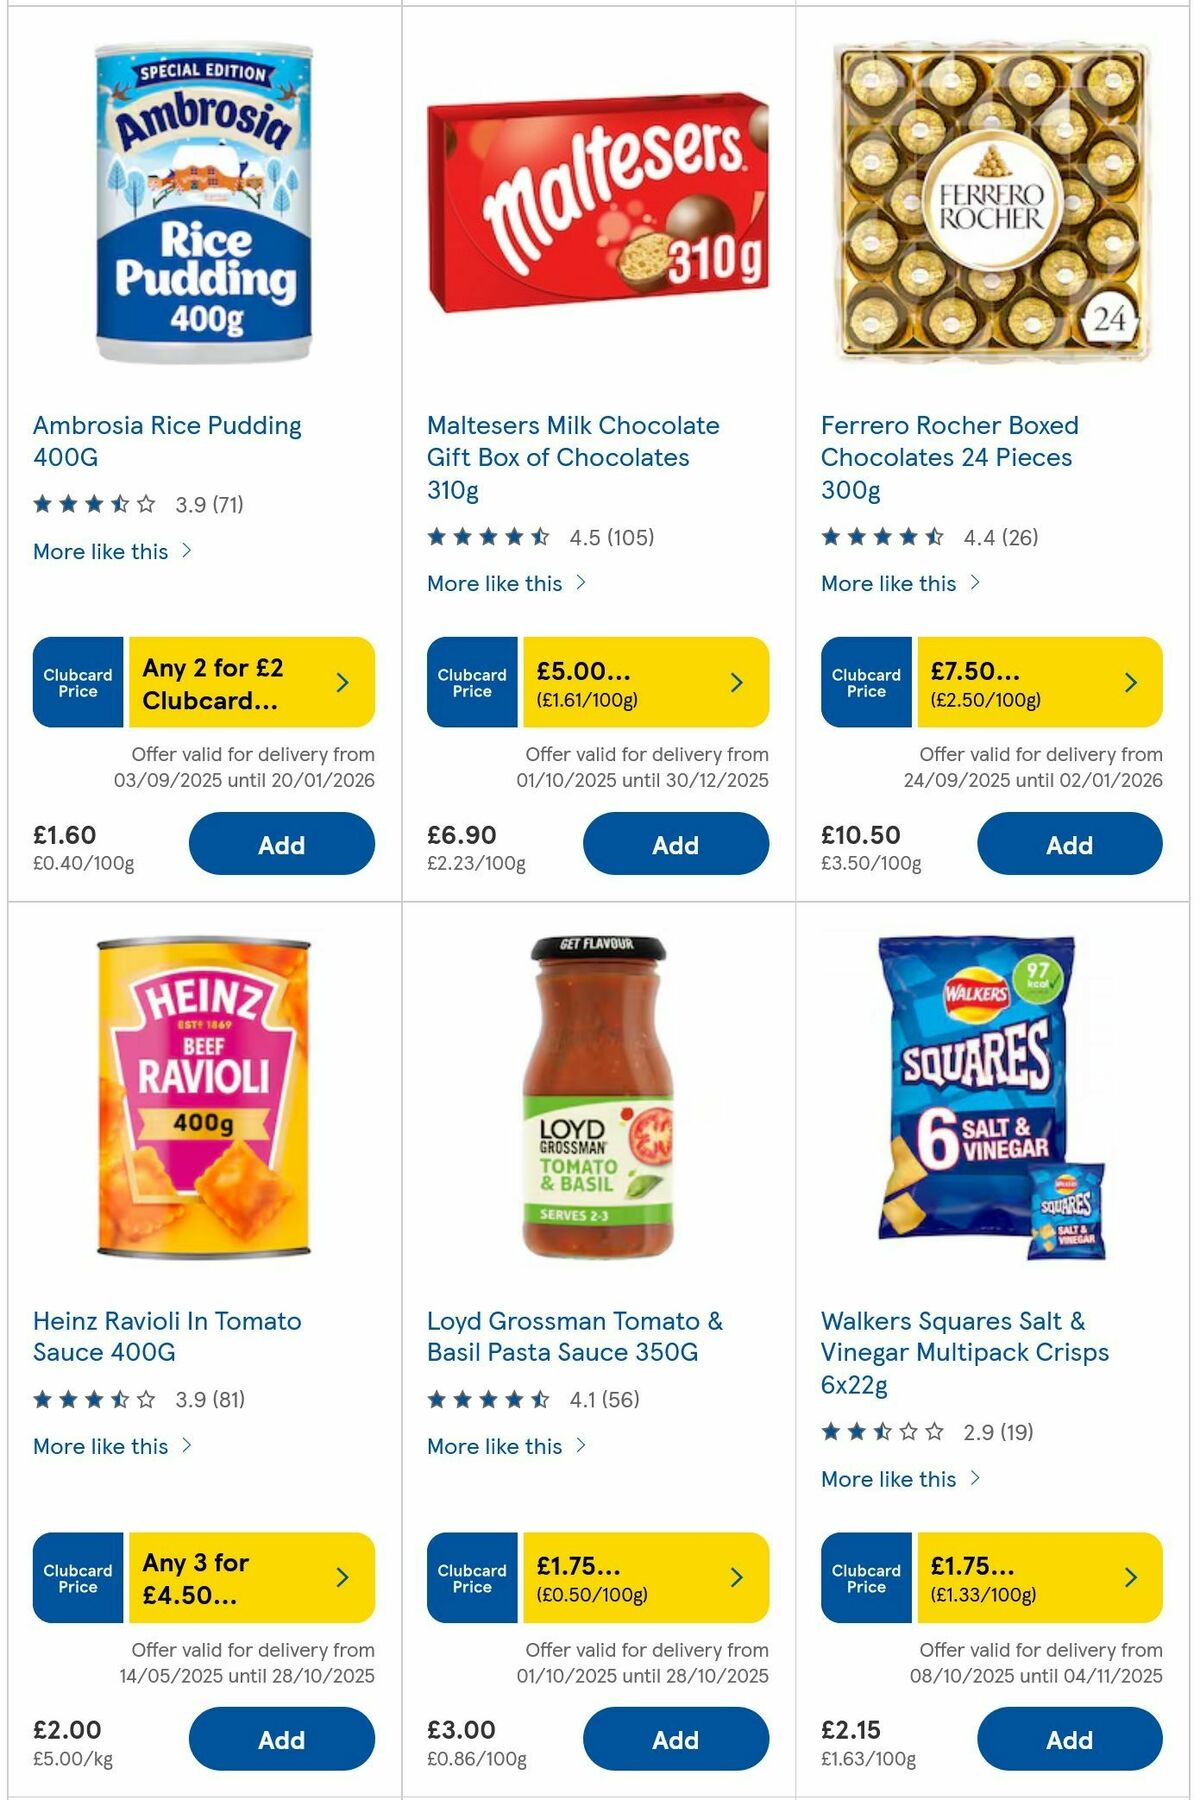Add Ferrero Rocher chocolates to the basket
Screen dimensions: 1200x1800
(x=1069, y=844)
